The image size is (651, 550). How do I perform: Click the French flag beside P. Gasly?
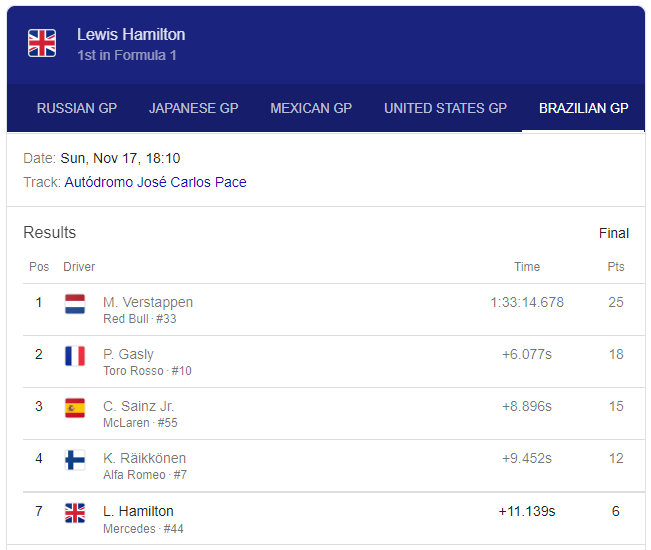(75, 355)
